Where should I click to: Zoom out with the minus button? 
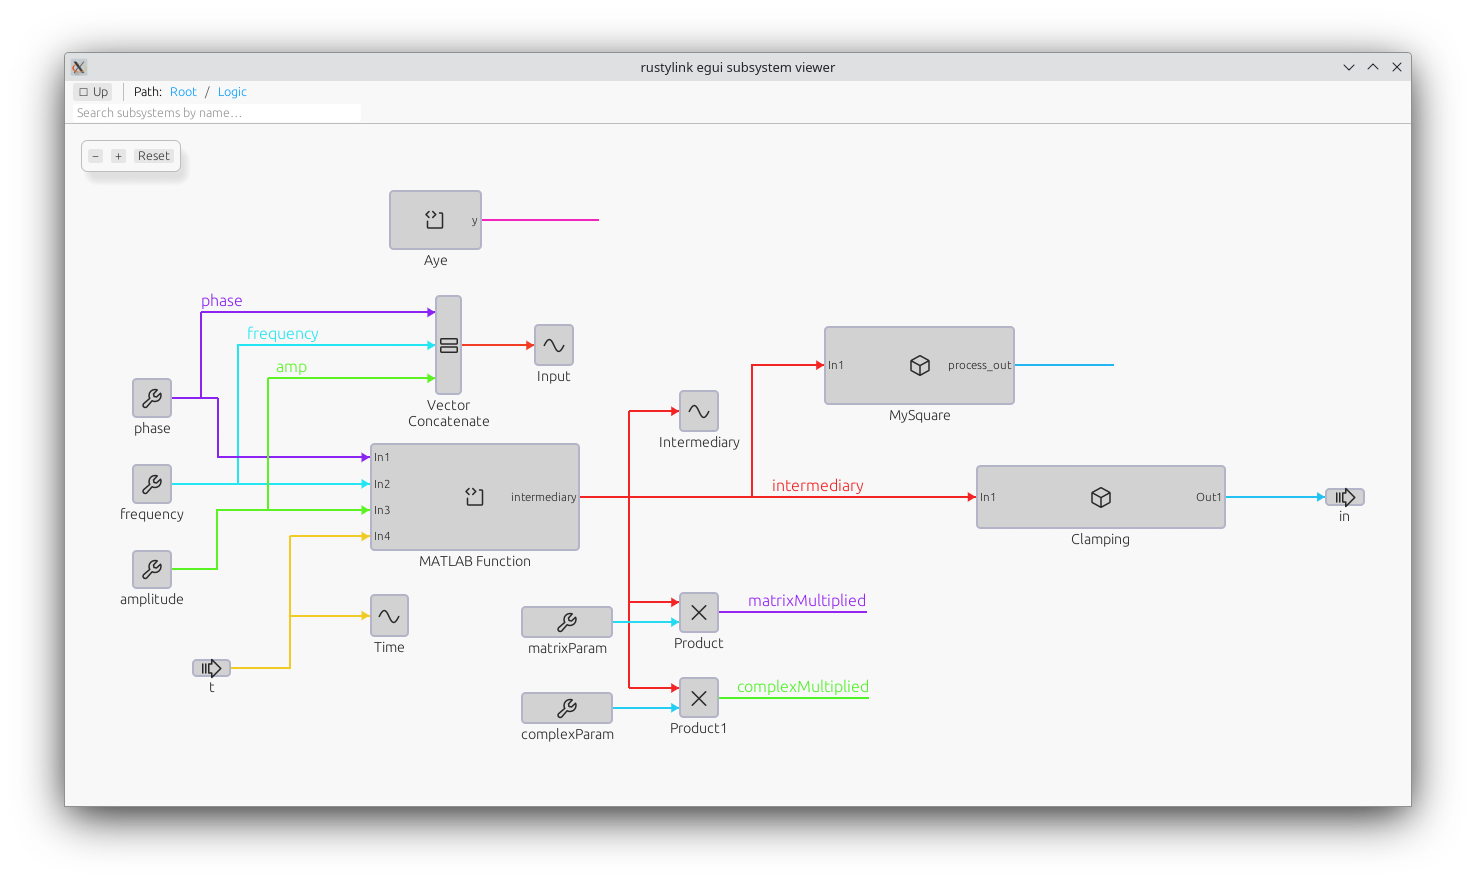[x=96, y=156]
